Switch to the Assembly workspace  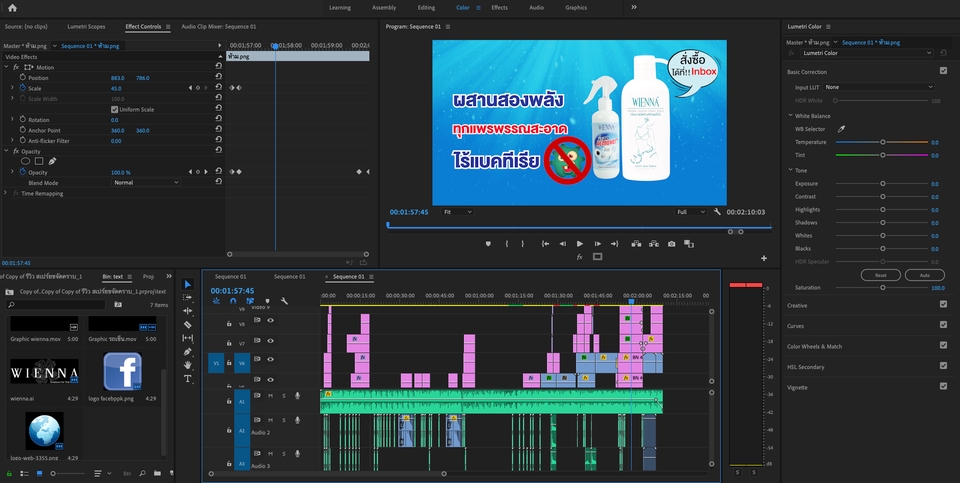pos(384,8)
